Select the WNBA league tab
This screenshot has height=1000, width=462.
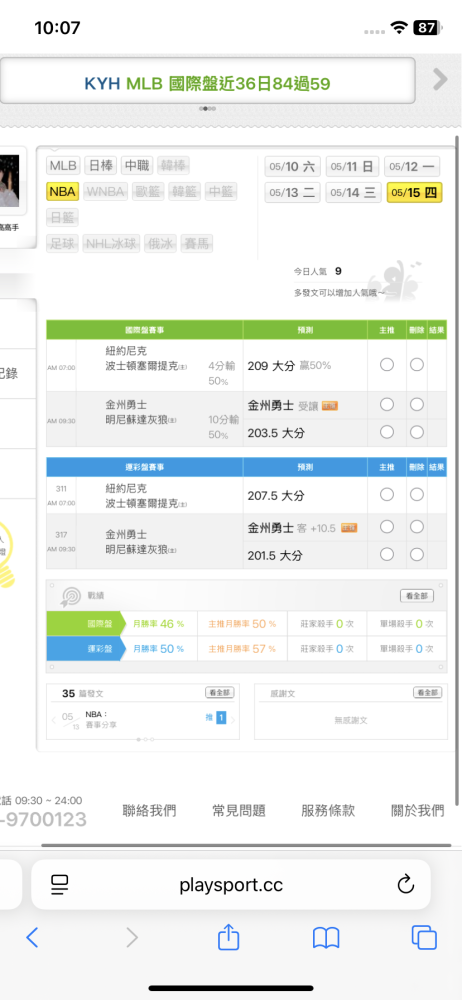click(105, 191)
